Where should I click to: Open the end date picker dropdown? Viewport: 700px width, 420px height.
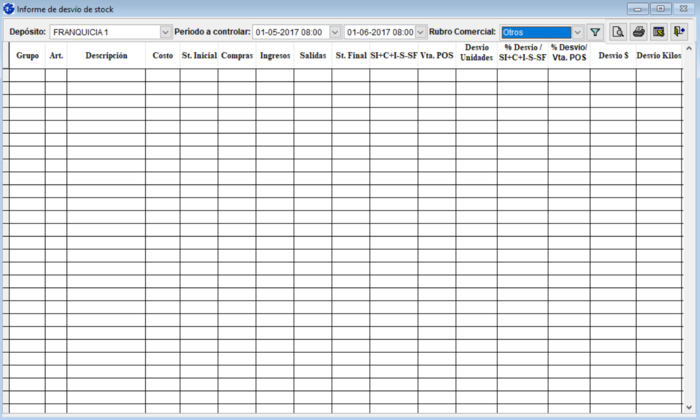click(x=420, y=32)
